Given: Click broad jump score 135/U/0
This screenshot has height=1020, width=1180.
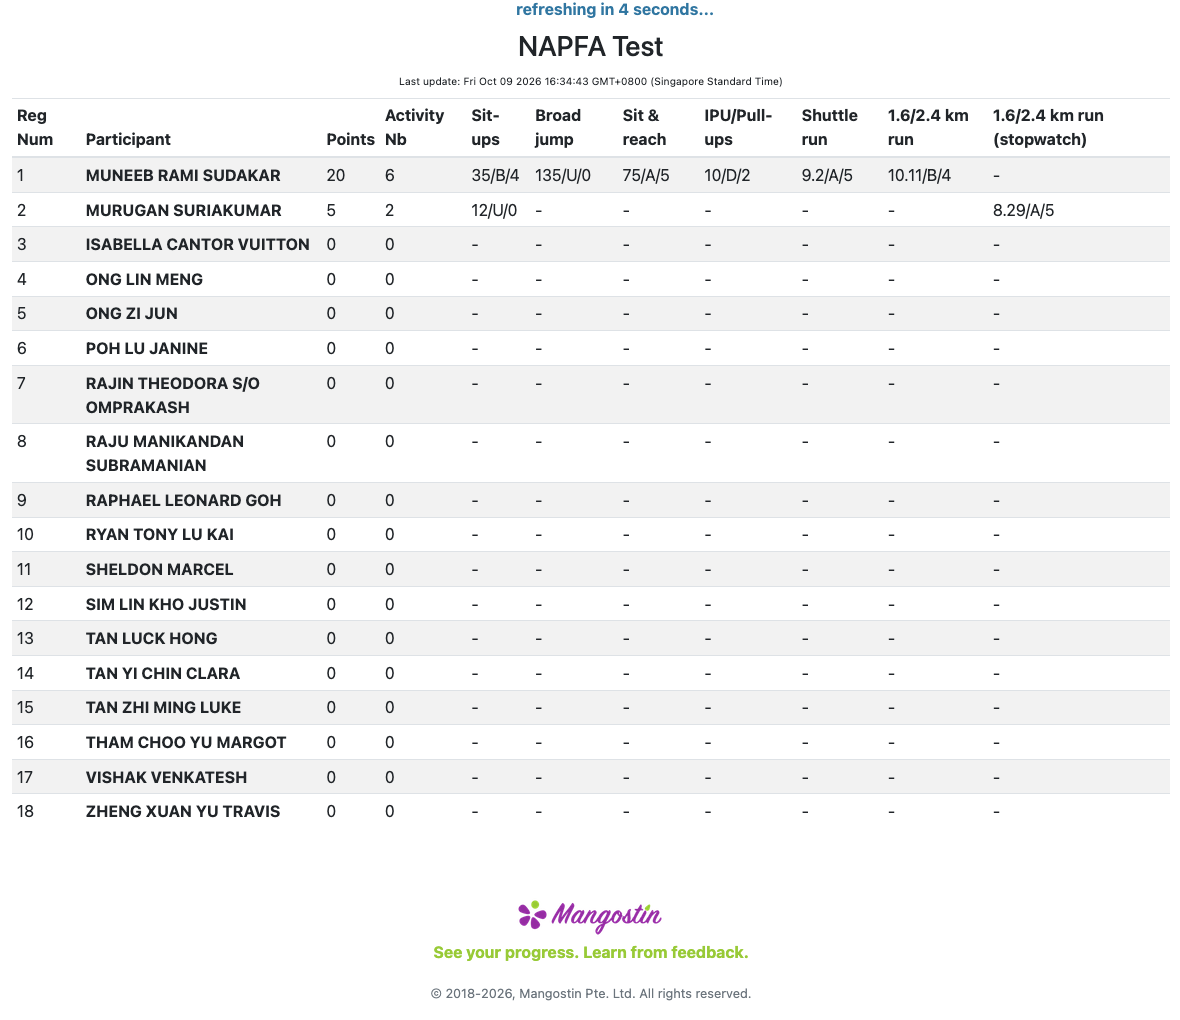Looking at the screenshot, I should pos(563,175).
